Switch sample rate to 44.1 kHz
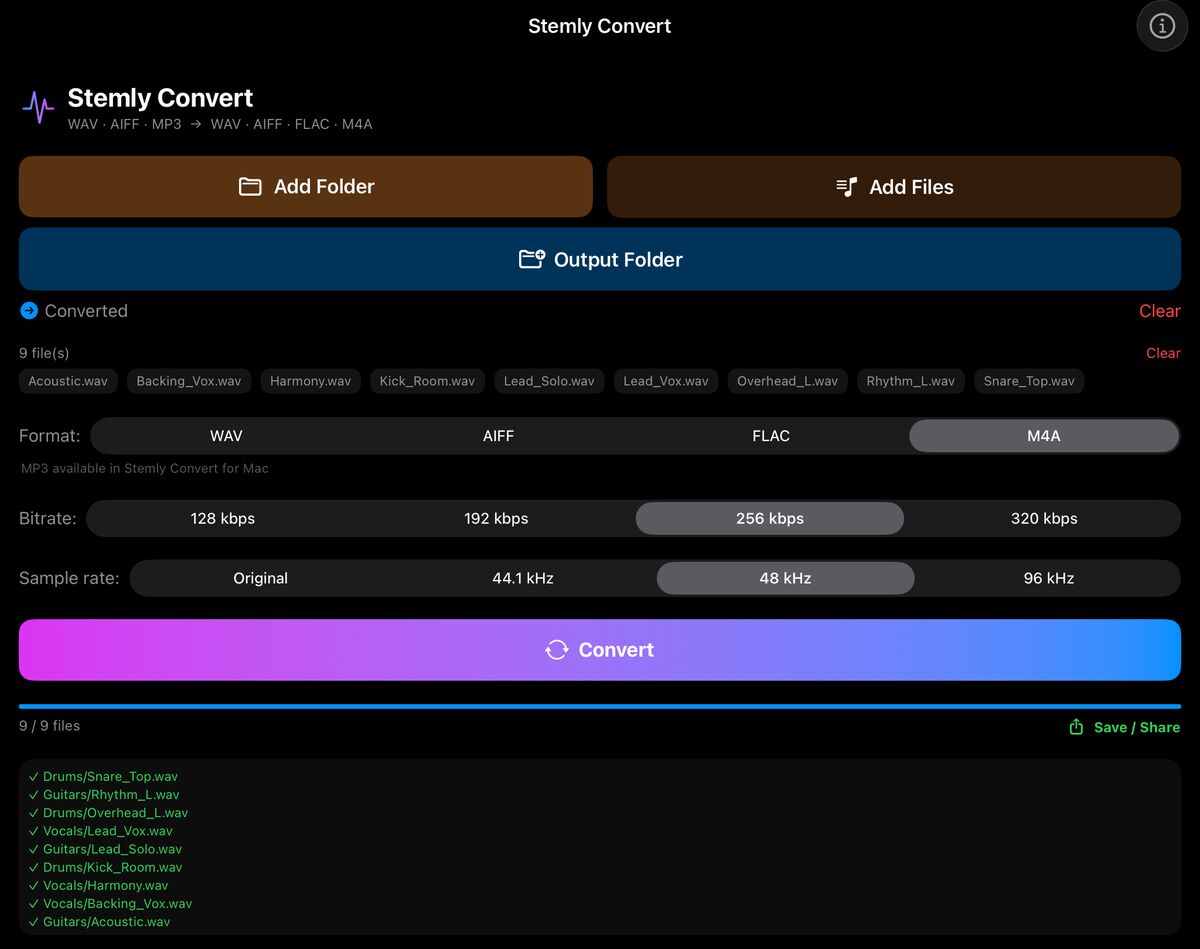 pyautogui.click(x=523, y=578)
